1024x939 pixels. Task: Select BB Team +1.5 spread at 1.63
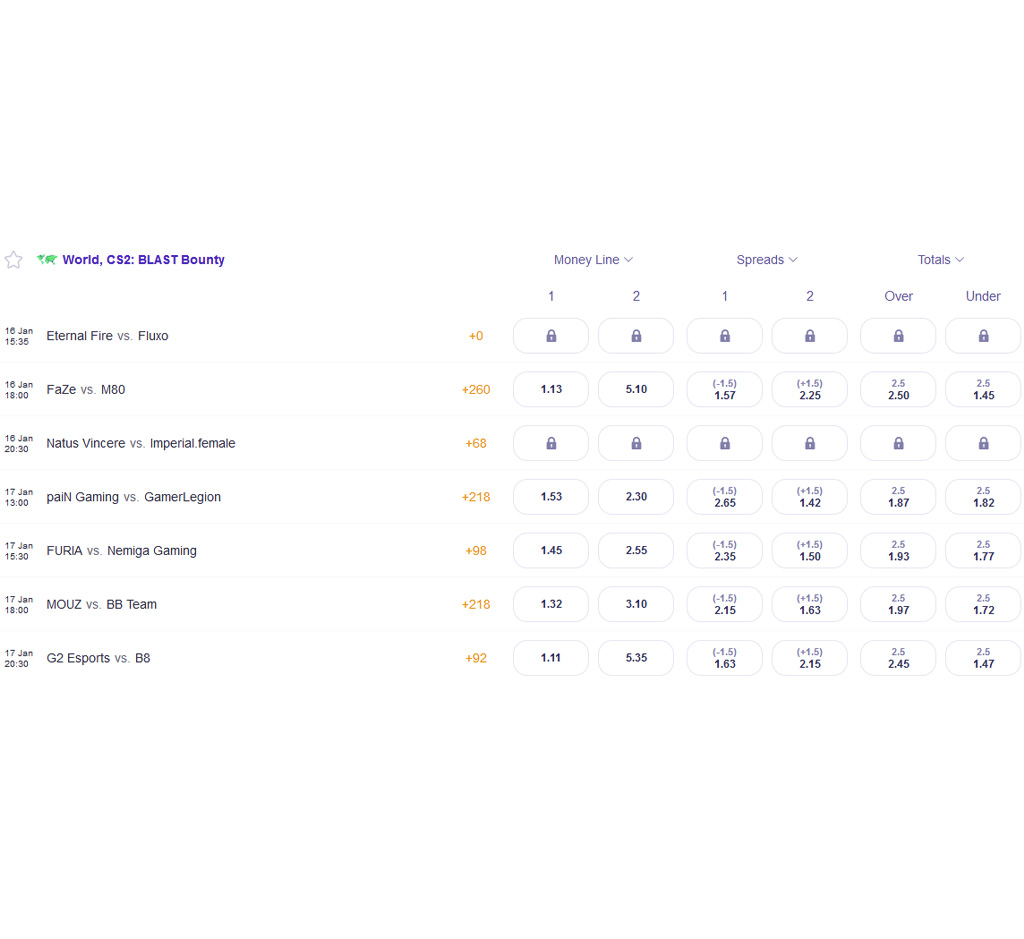coord(809,604)
